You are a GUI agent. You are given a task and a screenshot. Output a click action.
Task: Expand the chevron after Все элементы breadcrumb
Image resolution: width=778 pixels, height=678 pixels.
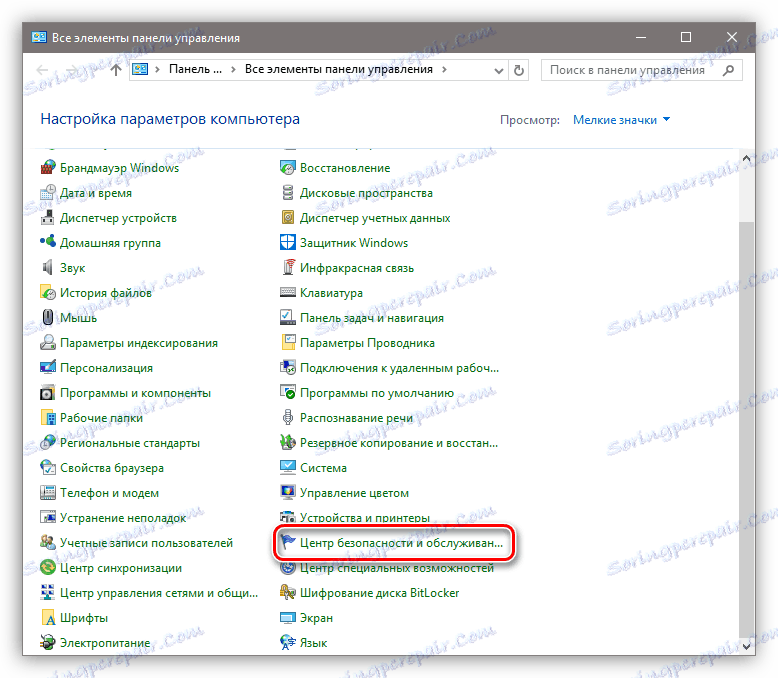[x=444, y=69]
